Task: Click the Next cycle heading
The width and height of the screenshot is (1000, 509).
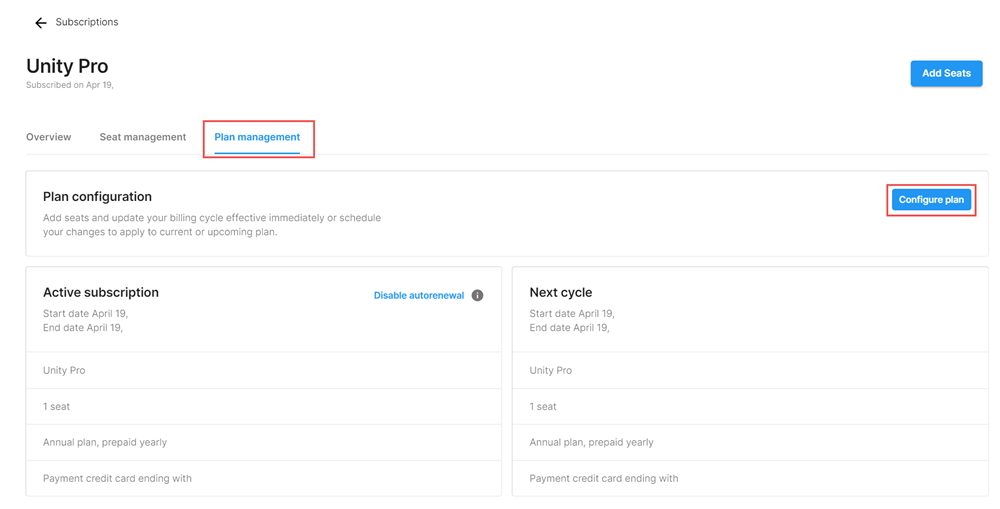Action: pyautogui.click(x=561, y=292)
